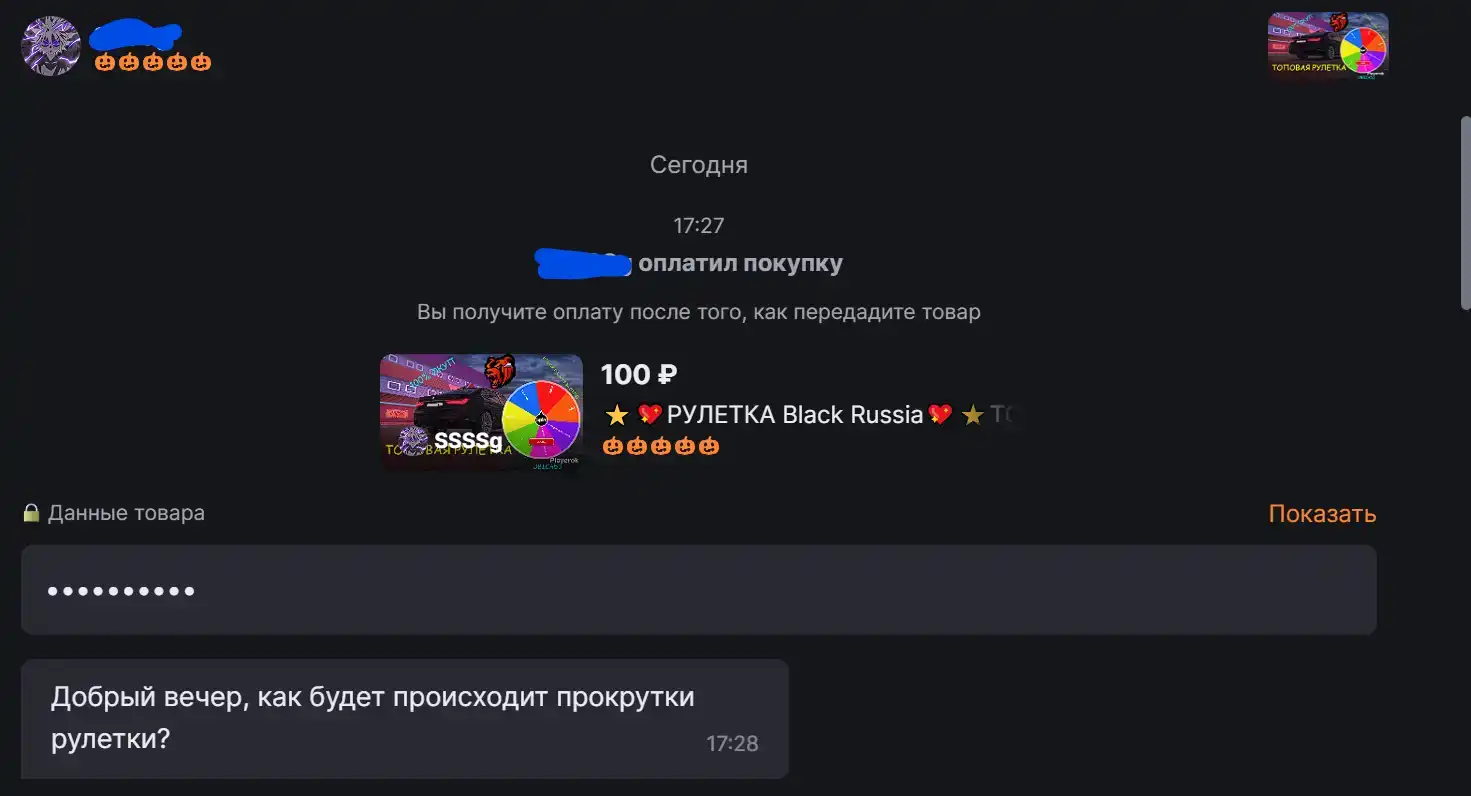Click the SSSSg seller avatar on the product image
Viewport: 1471px width, 796px height.
[414, 439]
